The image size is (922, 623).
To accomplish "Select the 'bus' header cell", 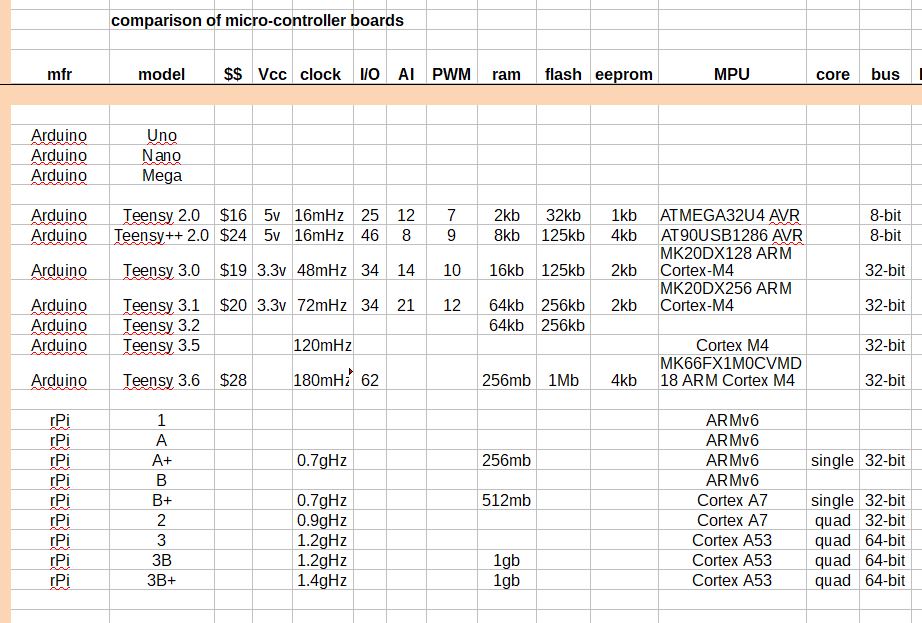I will tap(886, 75).
